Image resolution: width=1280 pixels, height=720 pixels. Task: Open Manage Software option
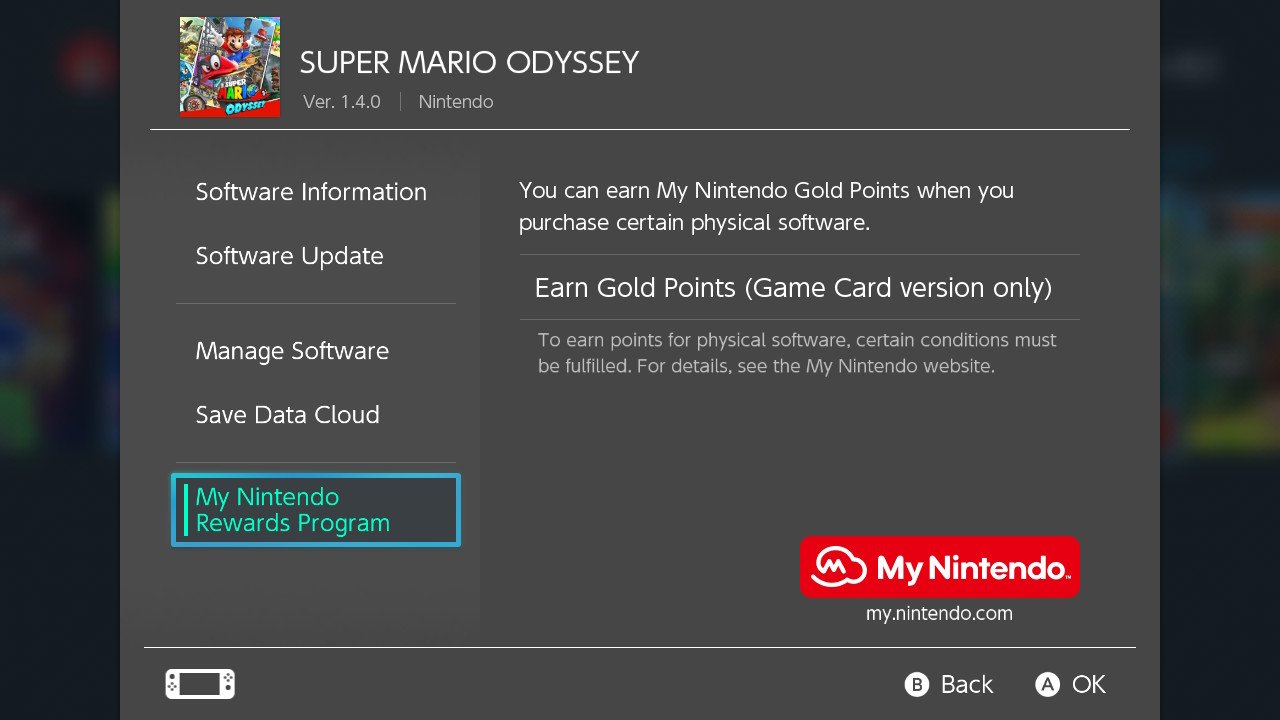(x=292, y=351)
